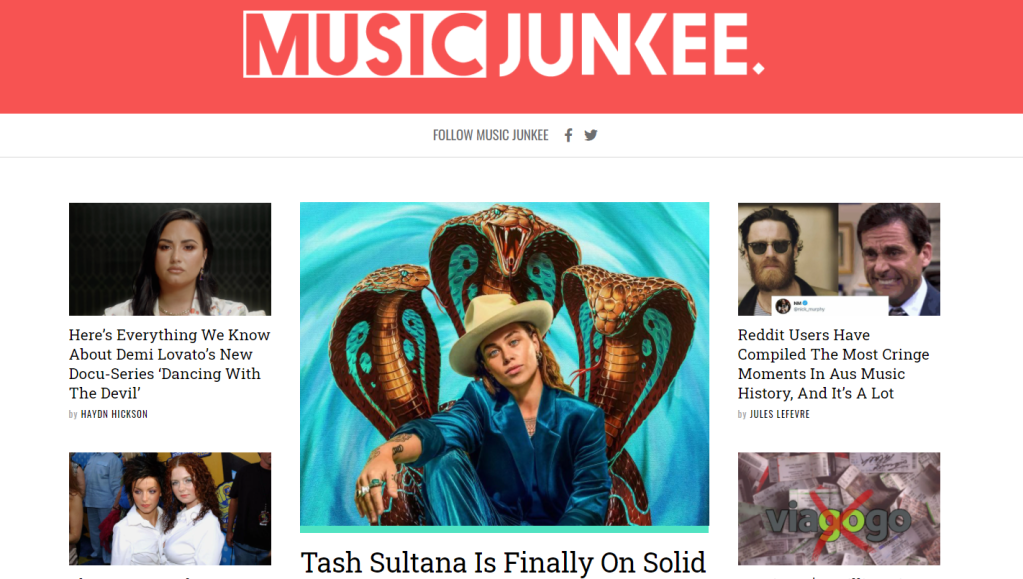Click the small tweet embed in the Reddit image
Viewport: 1023px width, 579px height.
(830, 305)
